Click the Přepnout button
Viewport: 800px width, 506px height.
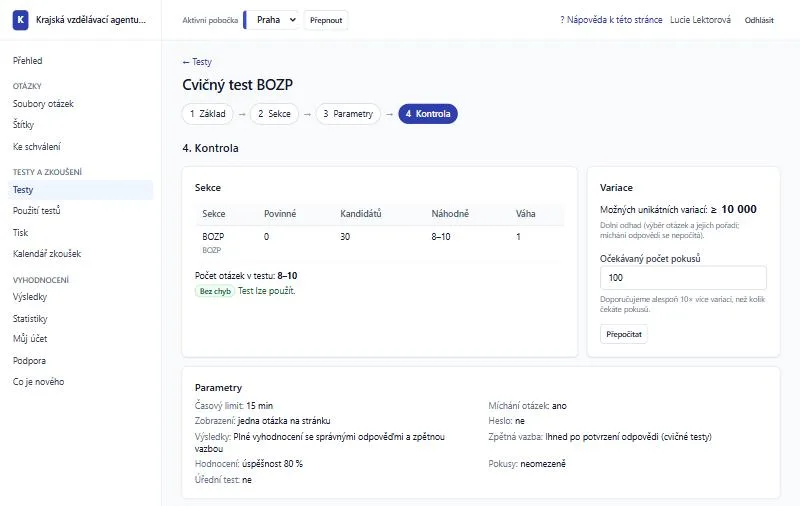click(326, 20)
